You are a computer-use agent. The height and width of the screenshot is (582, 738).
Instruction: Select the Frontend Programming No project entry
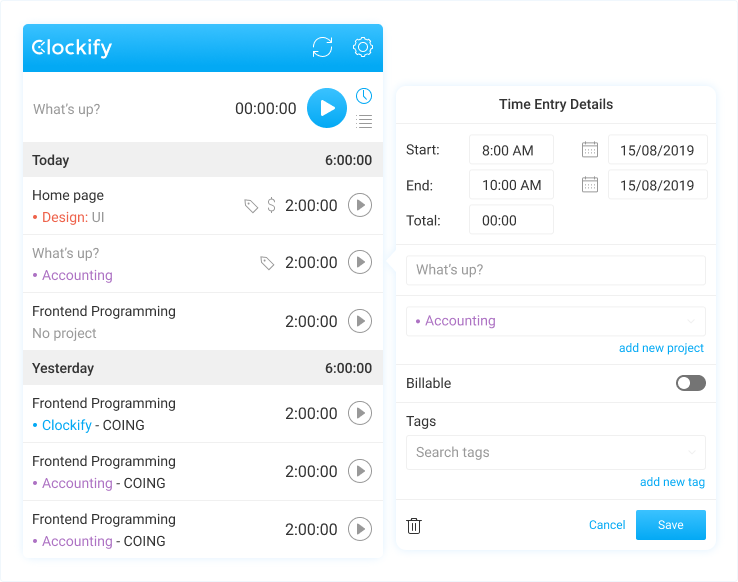[x=203, y=322]
